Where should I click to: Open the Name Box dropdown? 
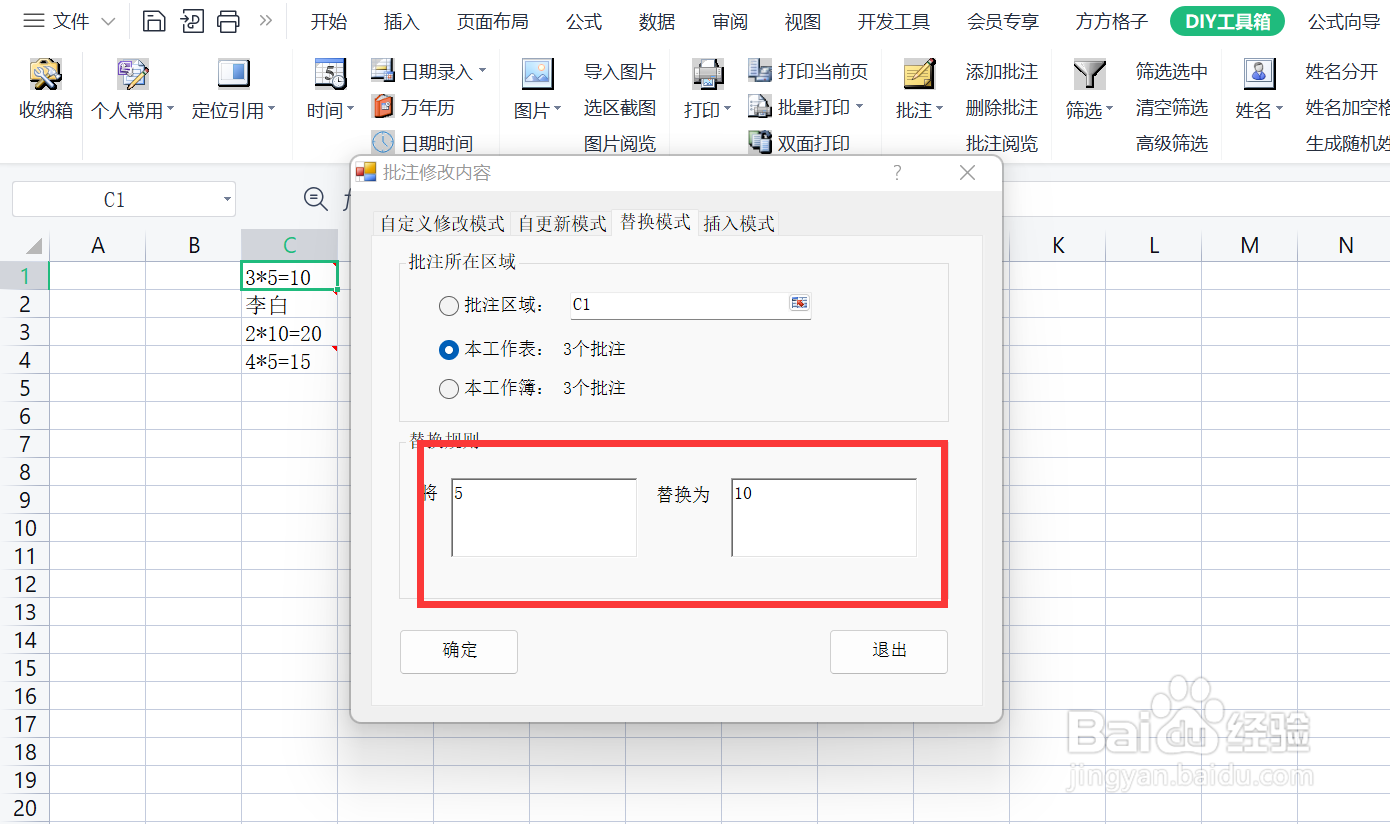tap(225, 199)
